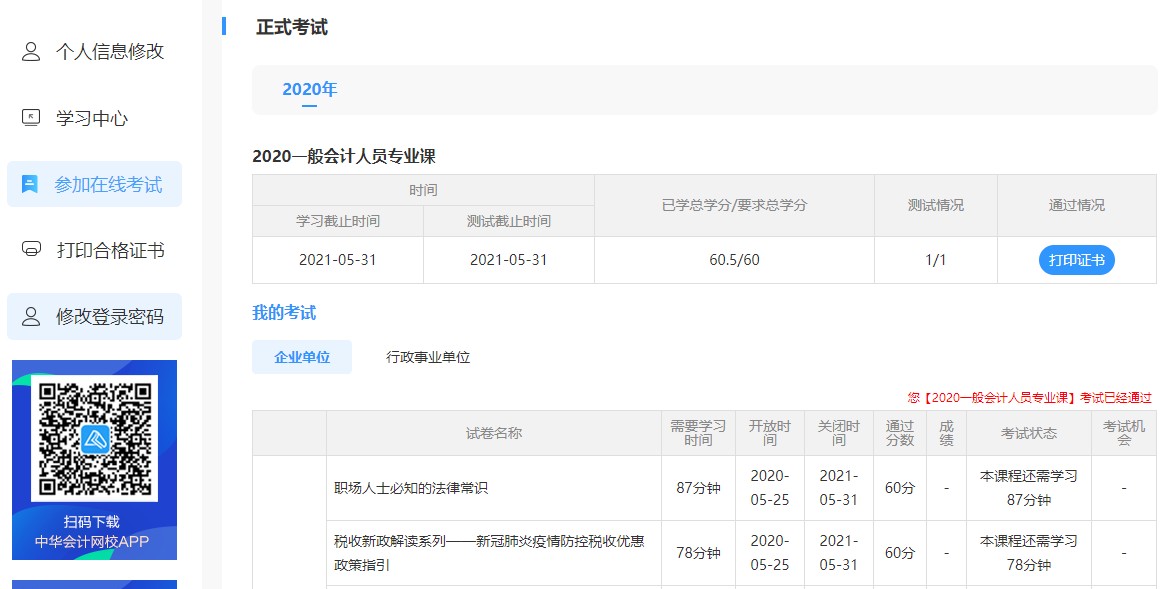Image resolution: width=1162 pixels, height=589 pixels.
Task: Click the 打印证书 button
Action: click(1075, 260)
